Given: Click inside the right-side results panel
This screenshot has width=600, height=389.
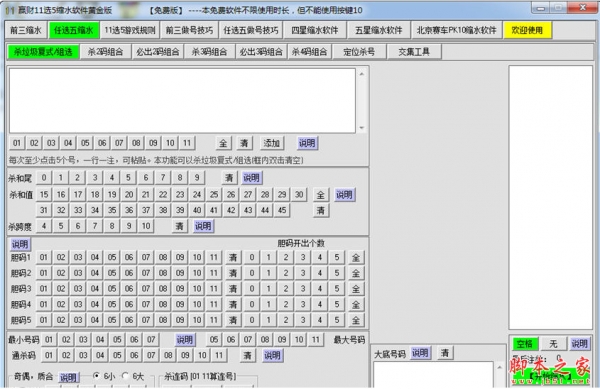Looking at the screenshot, I should pos(550,197).
